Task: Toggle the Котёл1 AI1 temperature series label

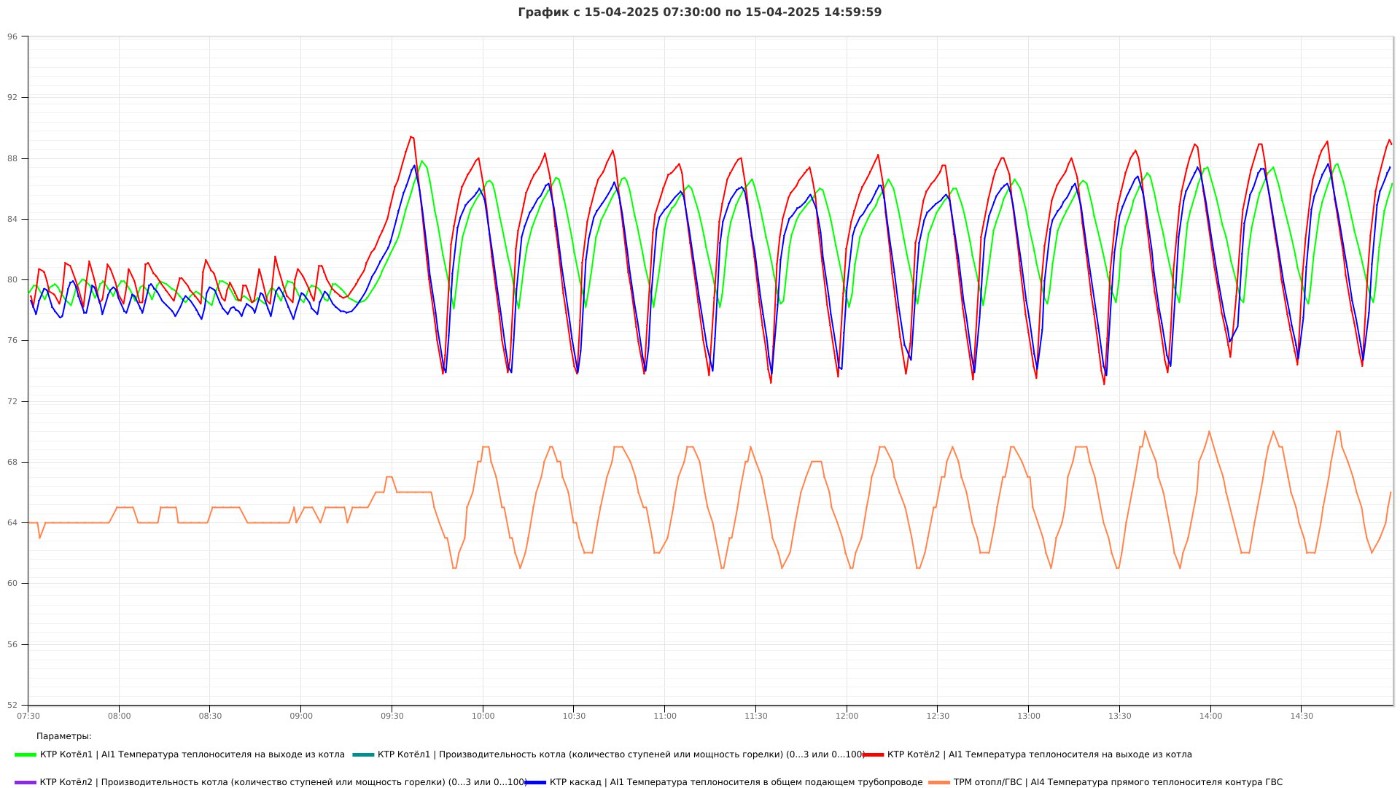Action: click(x=192, y=754)
